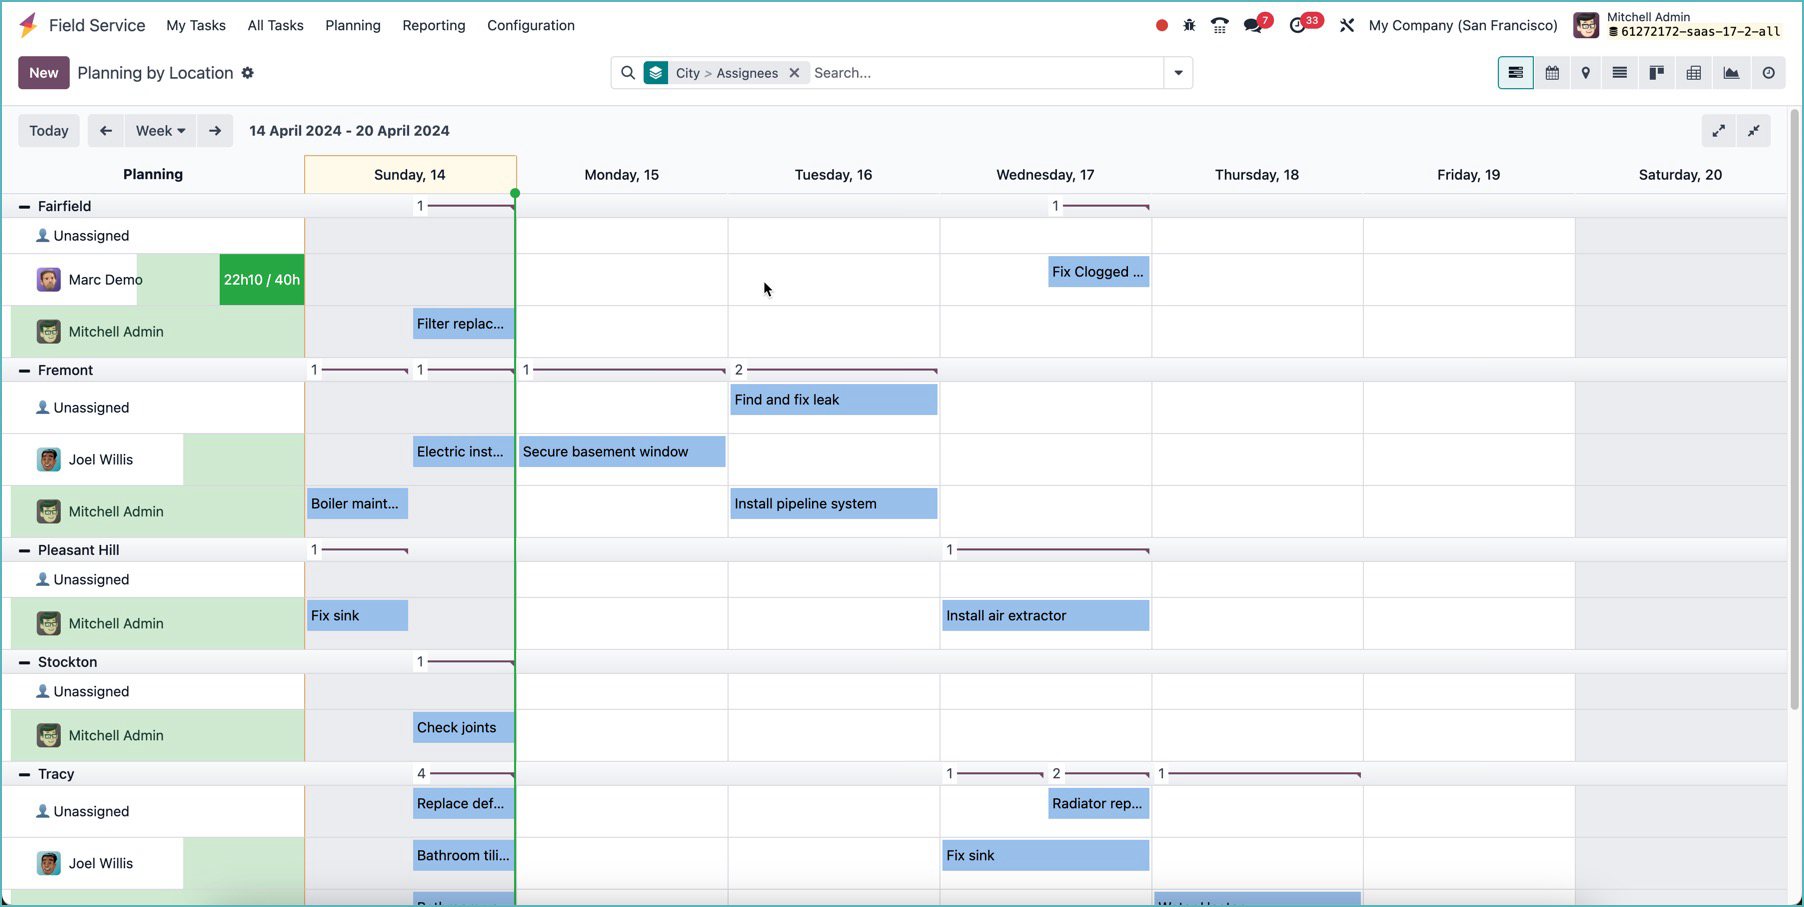The image size is (1804, 907).
Task: Switch to the Graph view
Action: click(x=1731, y=73)
